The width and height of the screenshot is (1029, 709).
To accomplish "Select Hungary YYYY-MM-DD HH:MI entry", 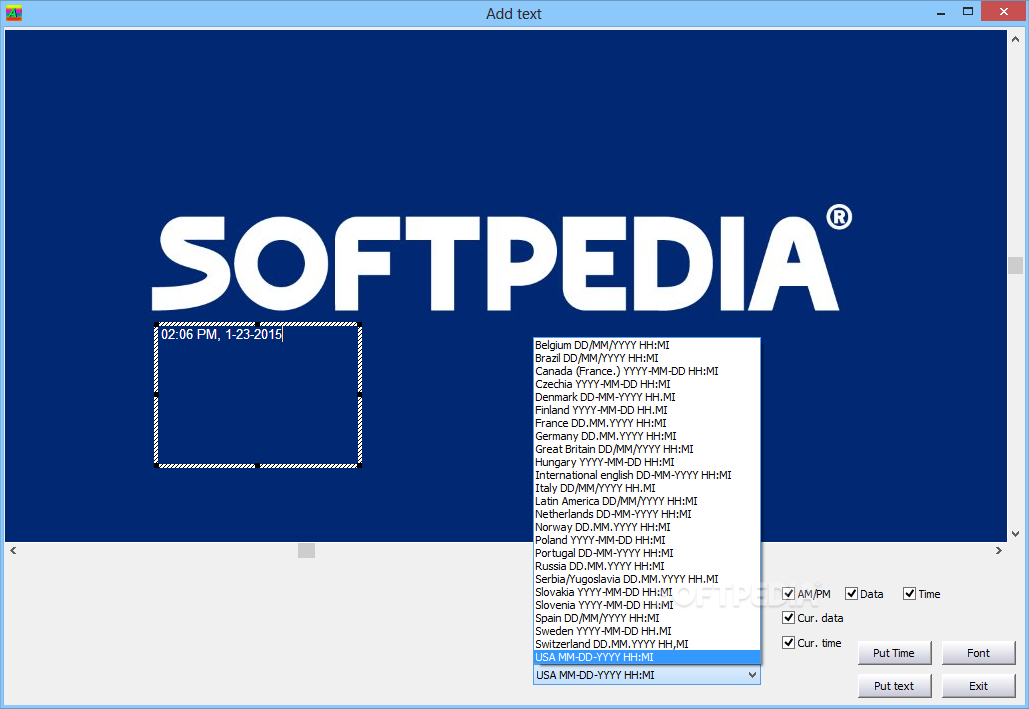I will click(646, 462).
